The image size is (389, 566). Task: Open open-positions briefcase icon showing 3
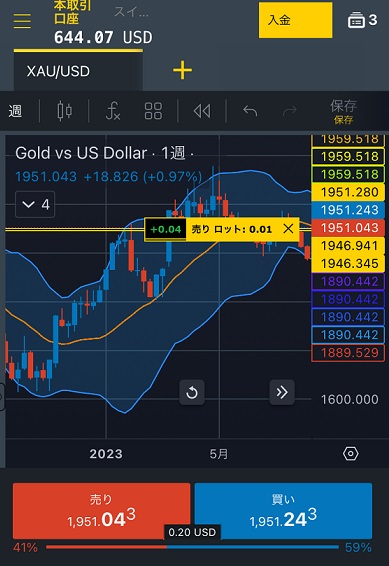[x=362, y=20]
